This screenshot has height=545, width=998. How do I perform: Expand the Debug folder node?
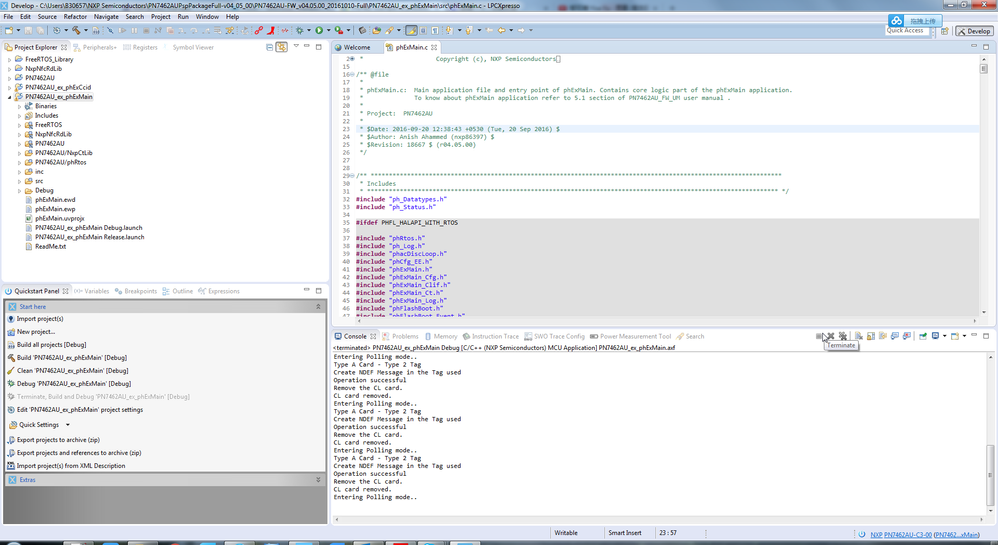pos(19,191)
